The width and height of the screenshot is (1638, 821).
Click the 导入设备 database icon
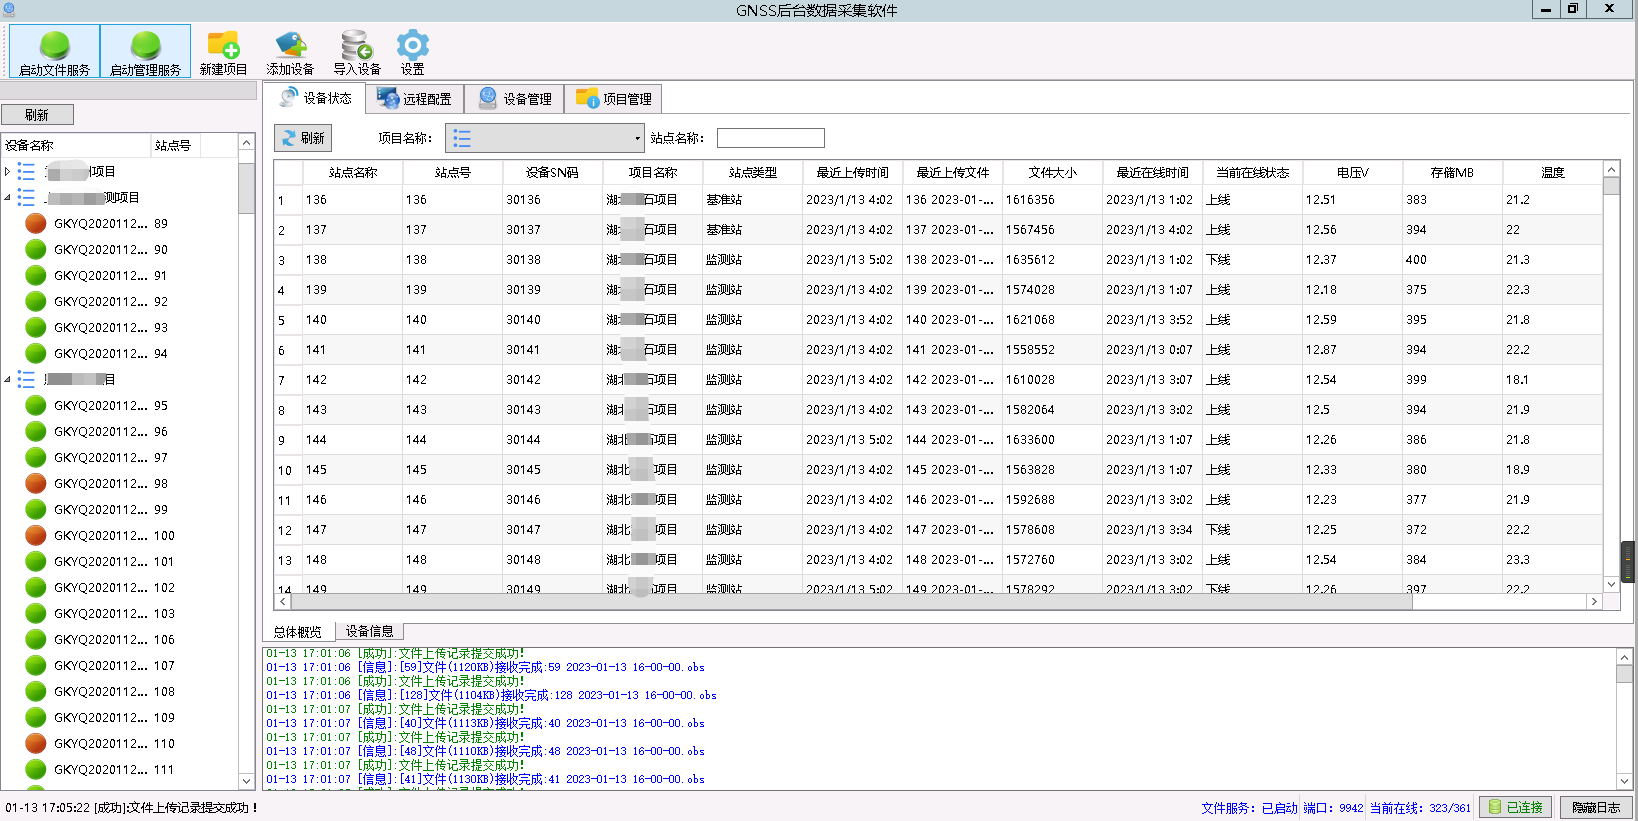pos(356,46)
